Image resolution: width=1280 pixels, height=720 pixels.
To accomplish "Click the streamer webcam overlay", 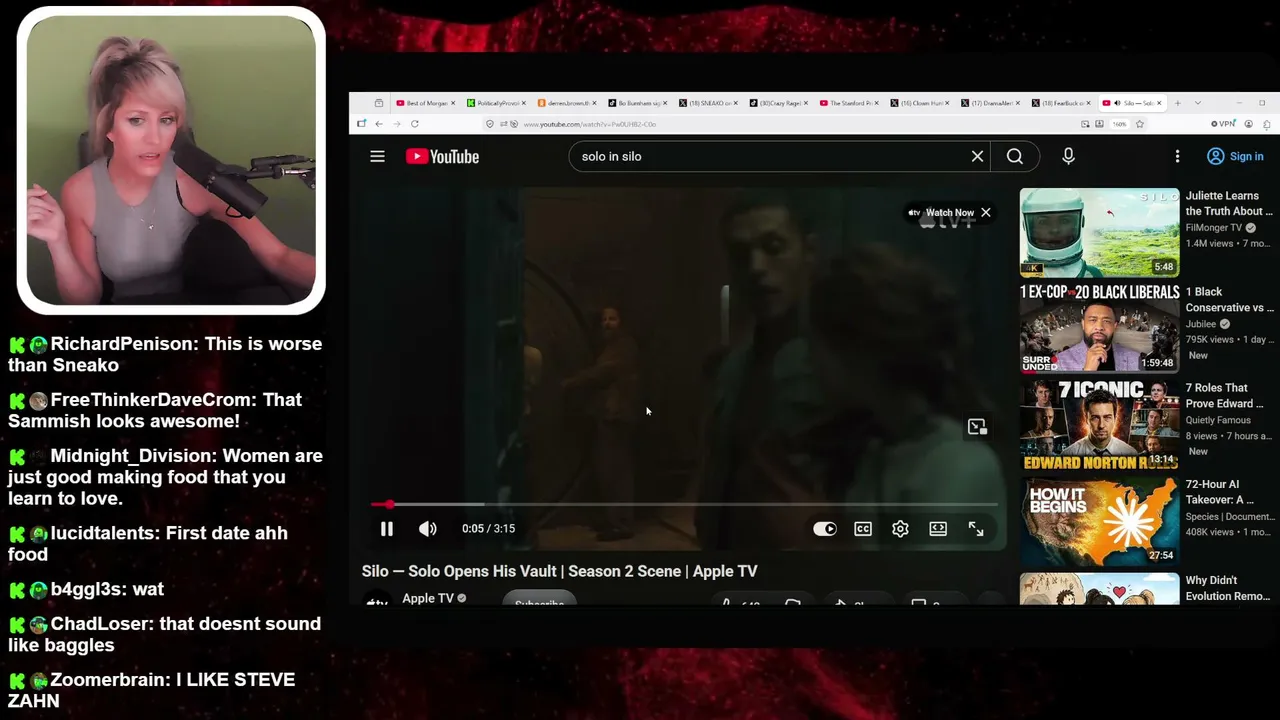I will point(171,160).
